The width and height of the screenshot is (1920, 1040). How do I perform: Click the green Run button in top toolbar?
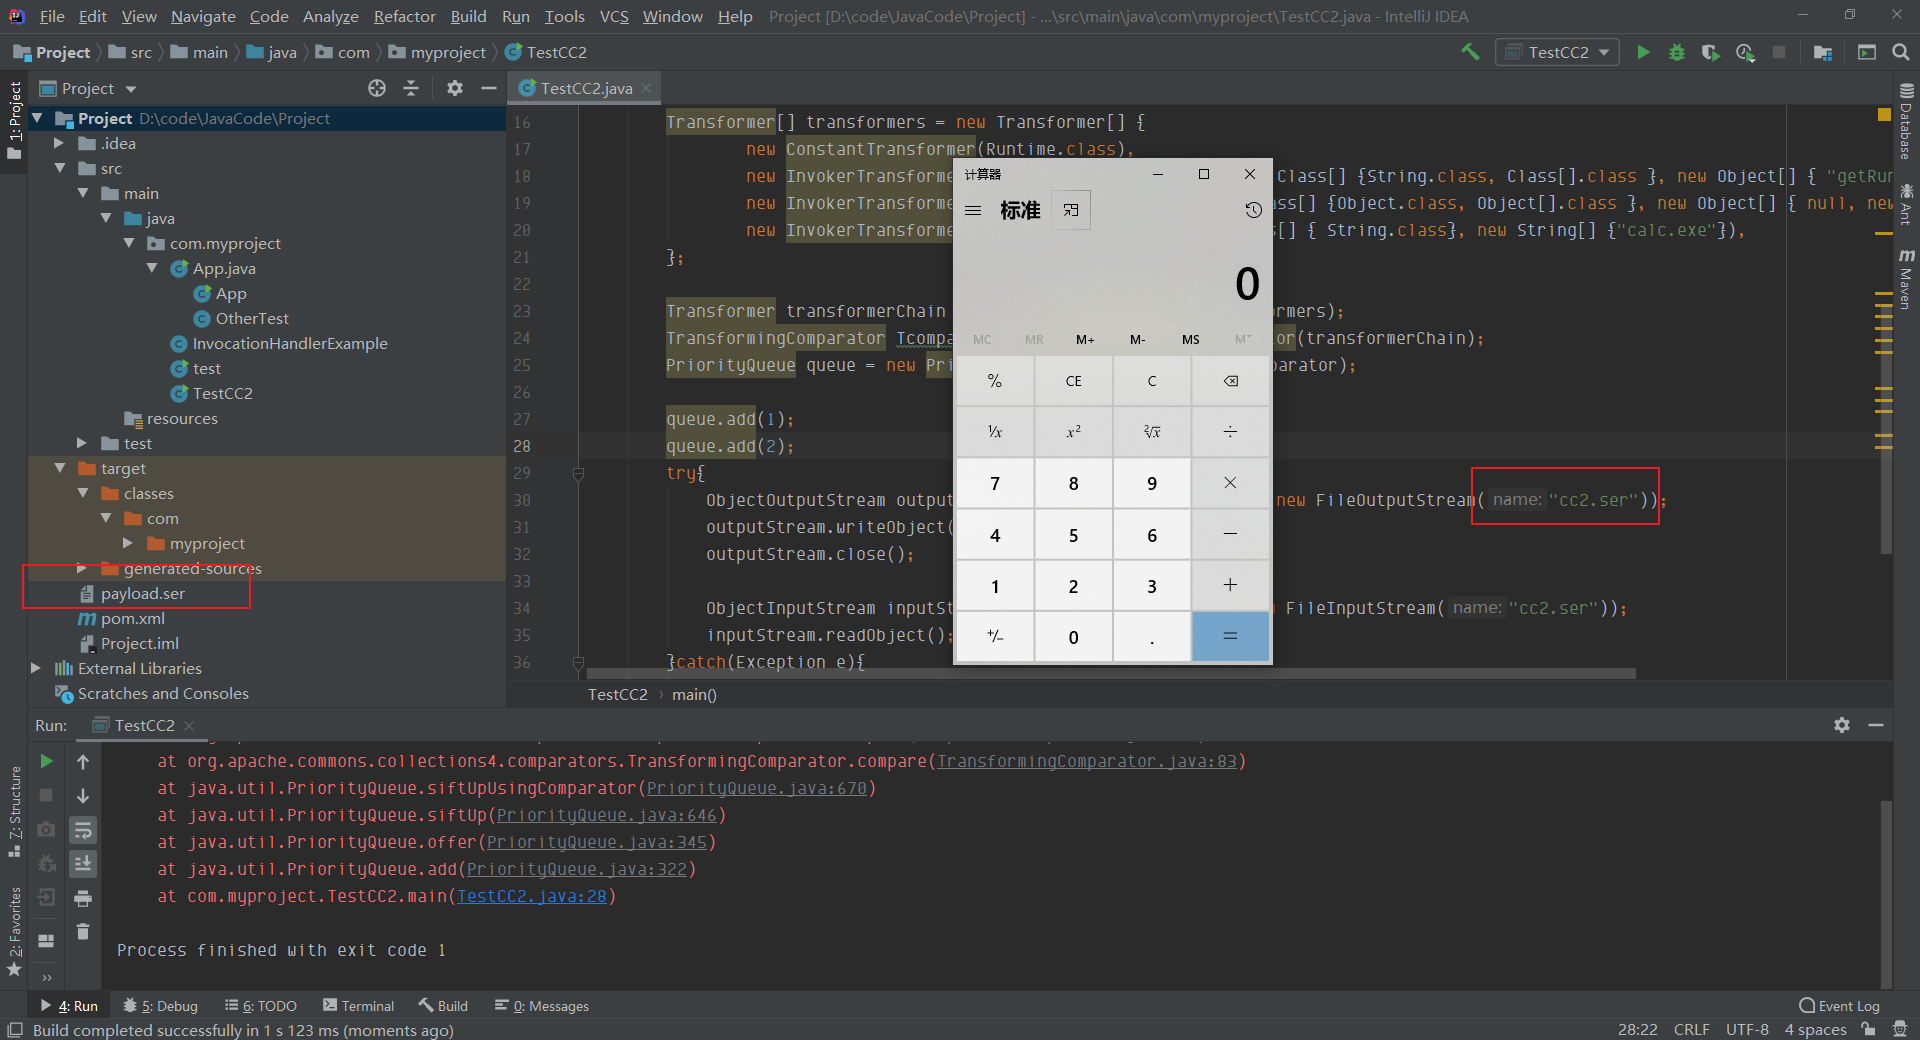(1642, 52)
